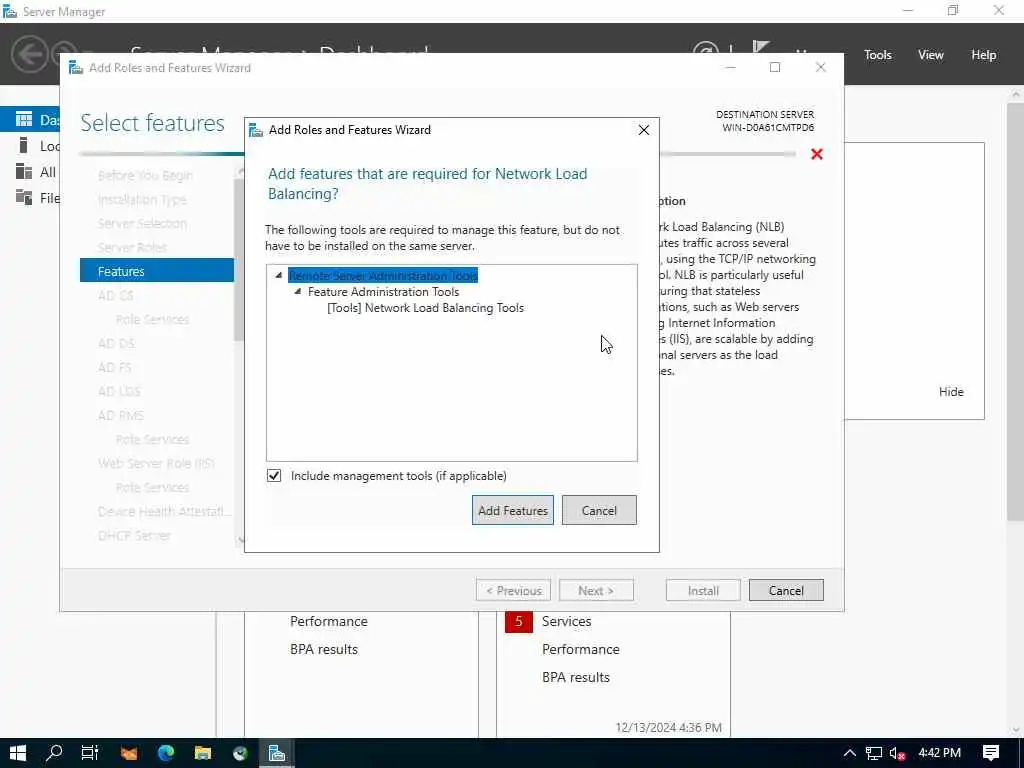Screen dimensions: 1024x768
Task: Click round app icon beside File Explorer
Action: click(x=240, y=753)
